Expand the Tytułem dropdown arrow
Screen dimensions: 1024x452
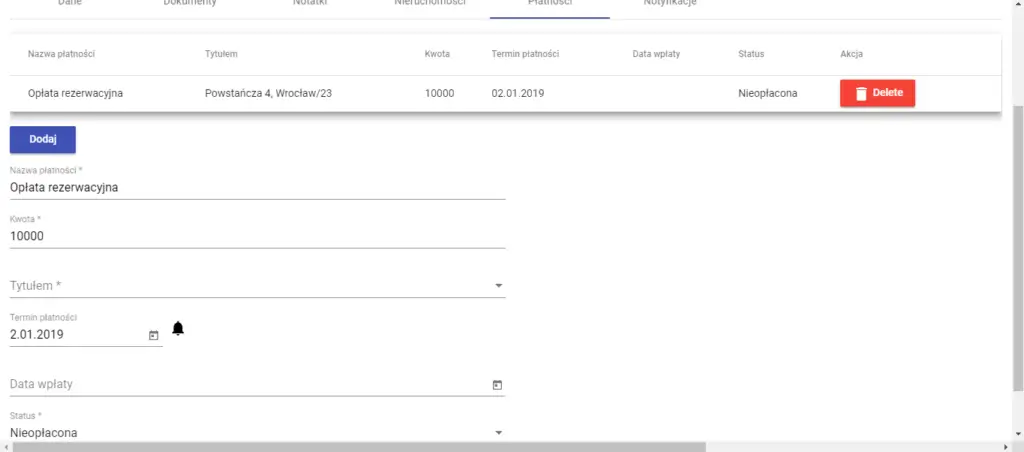pos(498,286)
